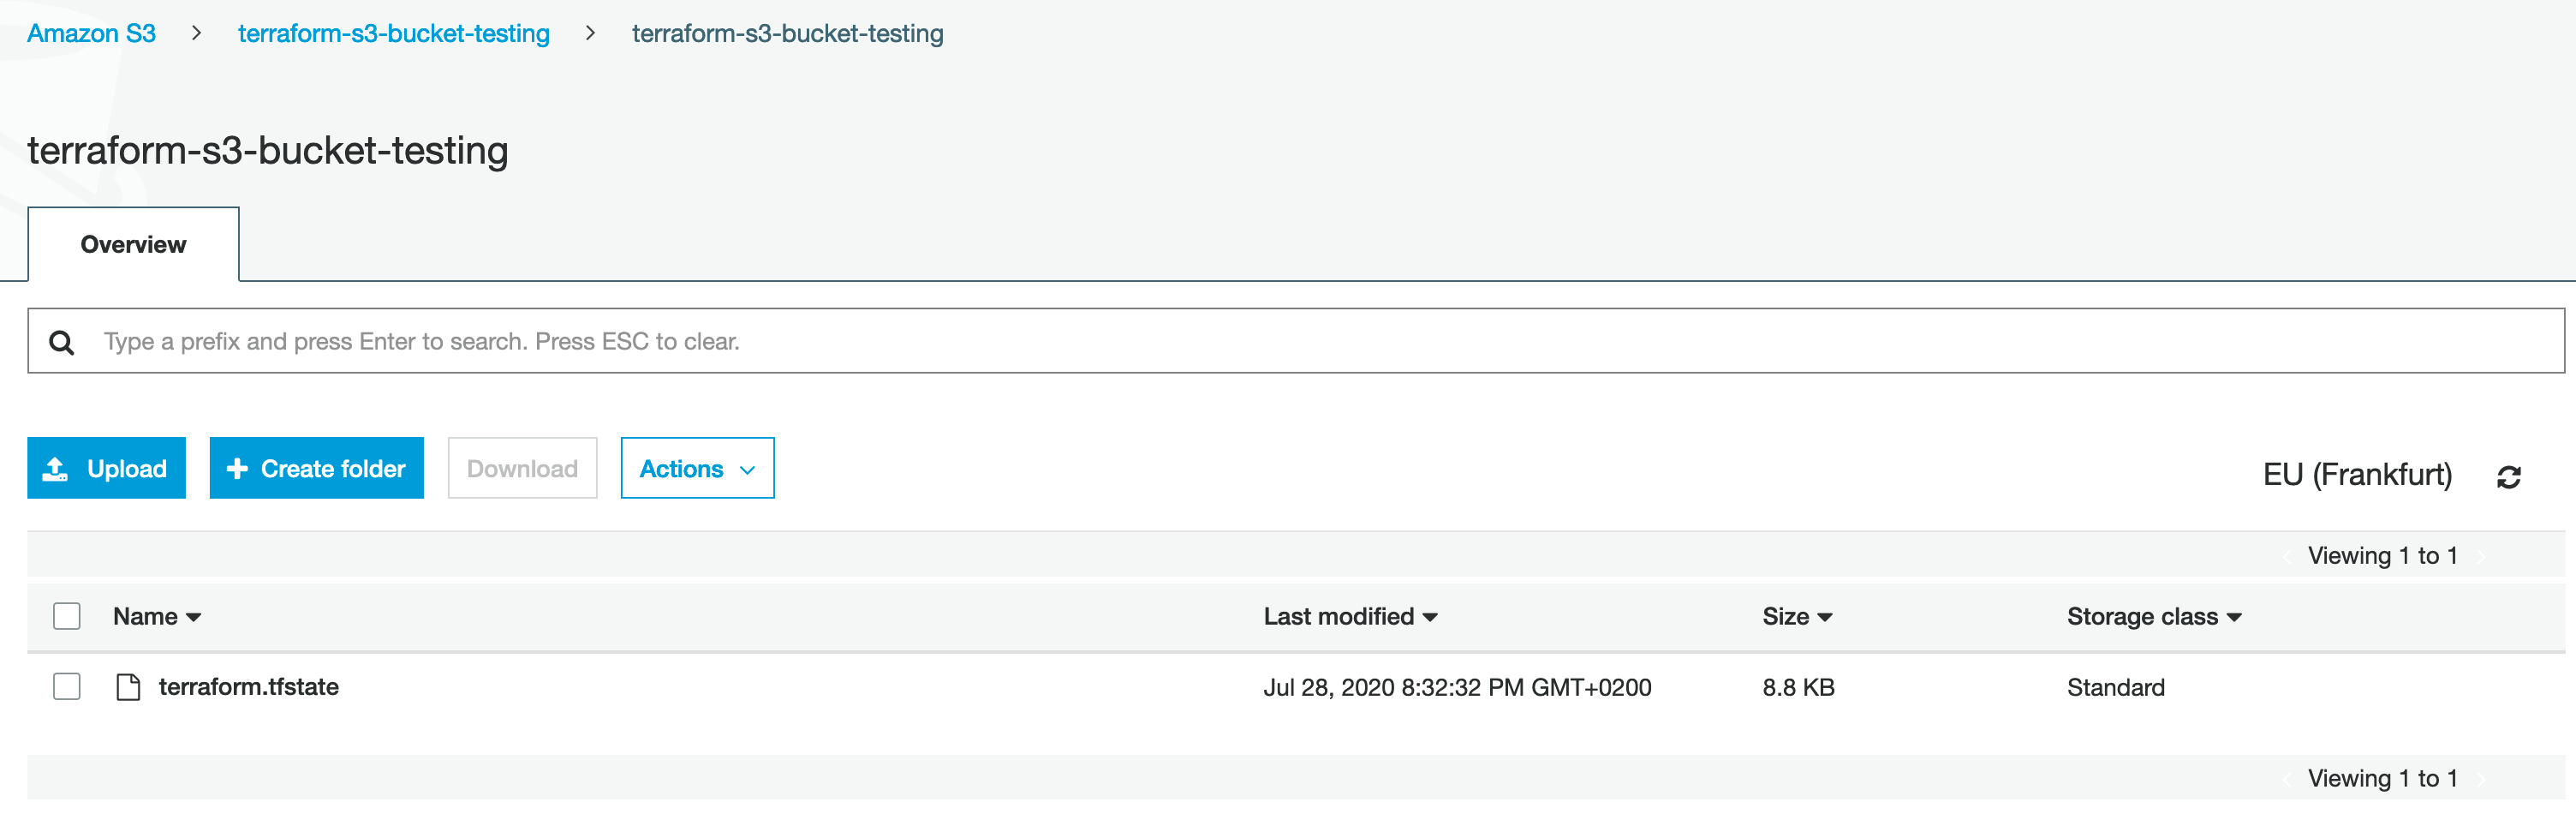Toggle the select-all checkbox in table header
The height and width of the screenshot is (814, 2576).
(67, 616)
